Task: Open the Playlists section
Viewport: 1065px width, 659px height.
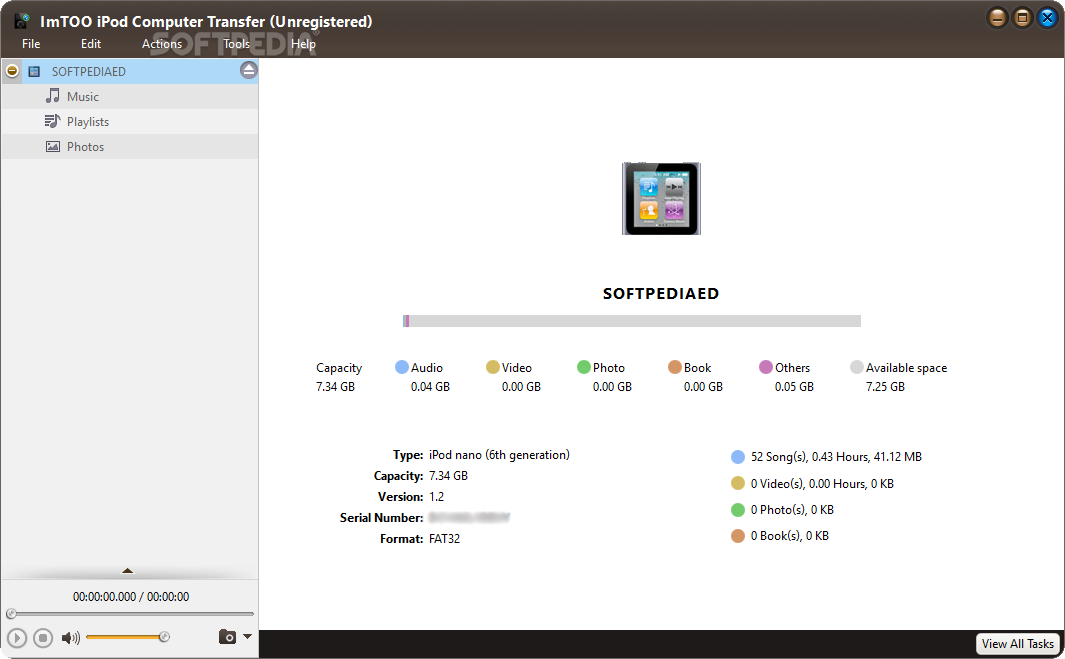Action: 130,122
